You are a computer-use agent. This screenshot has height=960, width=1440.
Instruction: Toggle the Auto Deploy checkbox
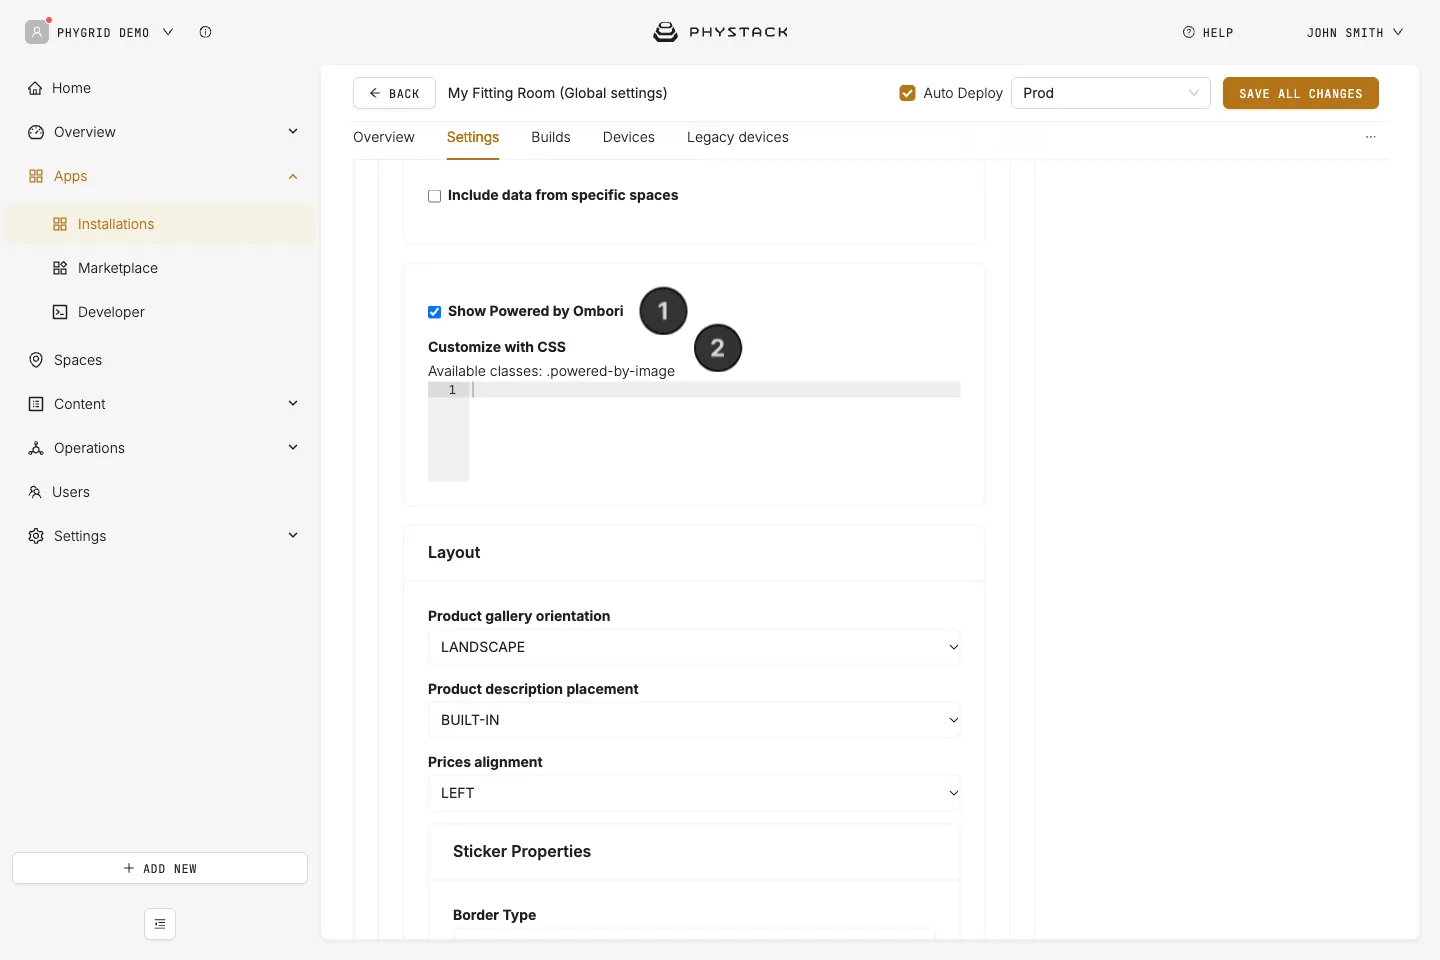coord(908,93)
